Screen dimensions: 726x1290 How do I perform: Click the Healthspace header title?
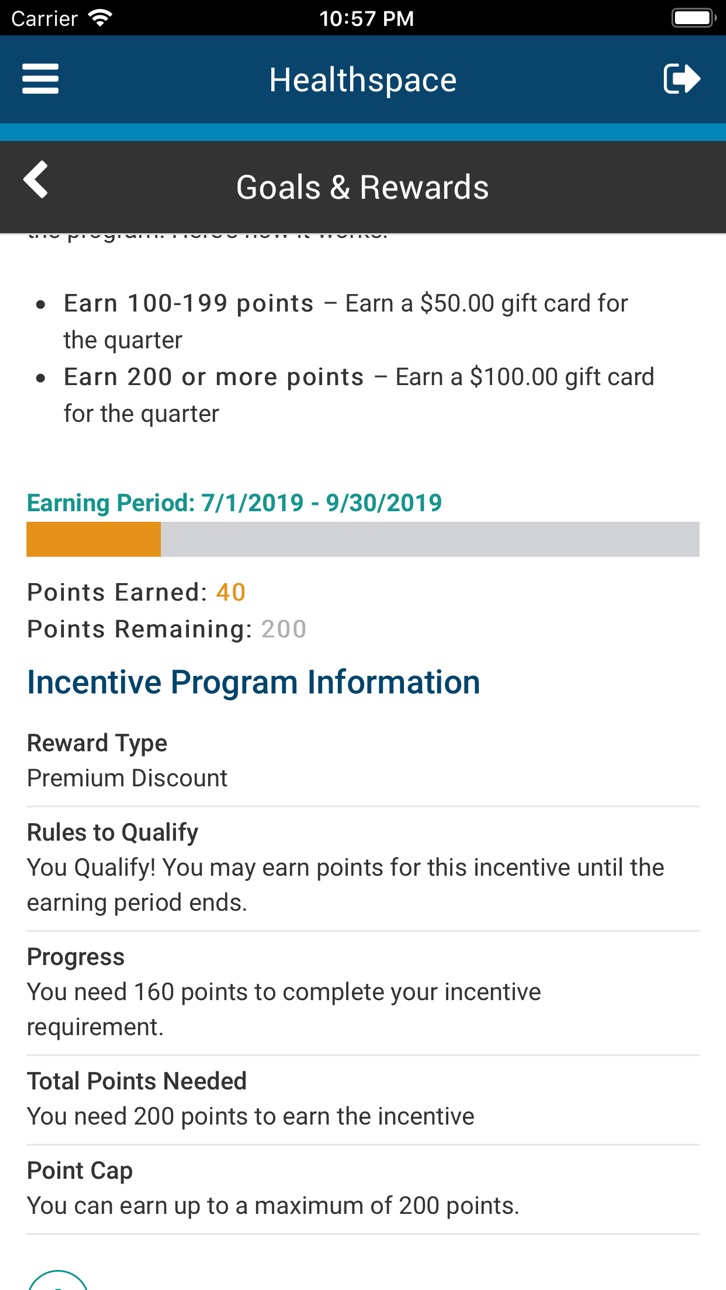[x=362, y=80]
